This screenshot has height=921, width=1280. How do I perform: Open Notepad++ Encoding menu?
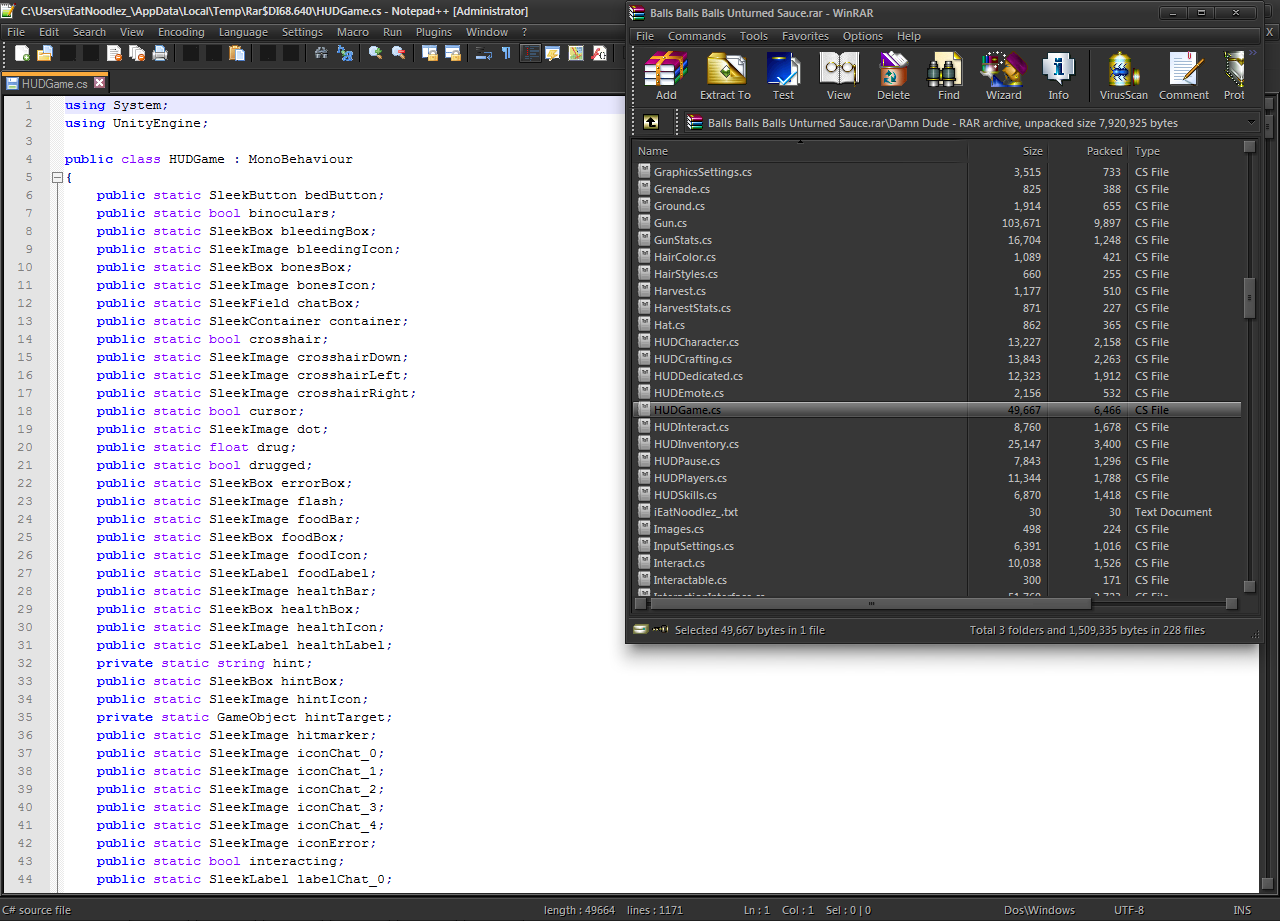point(181,32)
